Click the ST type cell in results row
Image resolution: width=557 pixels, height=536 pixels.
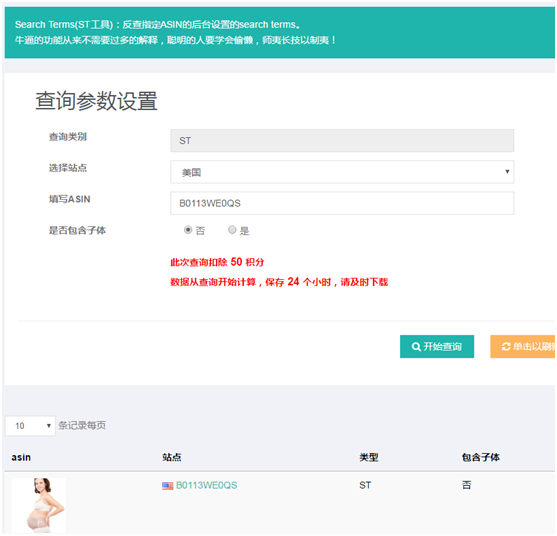[x=365, y=486]
